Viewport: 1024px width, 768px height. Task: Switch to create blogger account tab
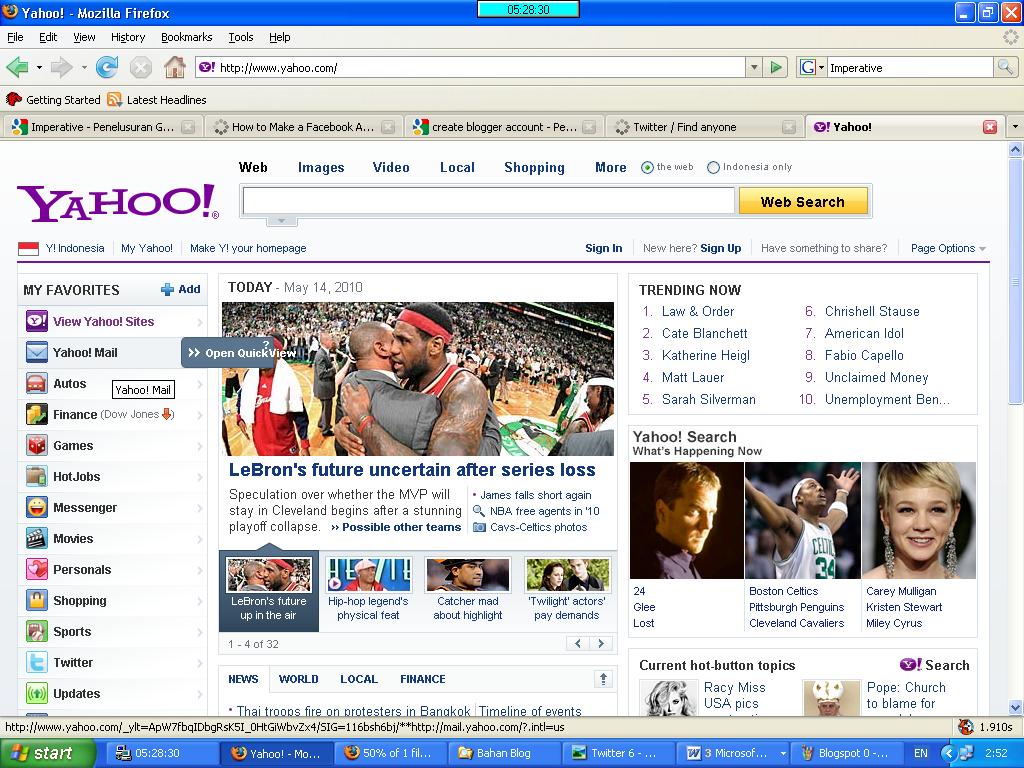click(504, 127)
